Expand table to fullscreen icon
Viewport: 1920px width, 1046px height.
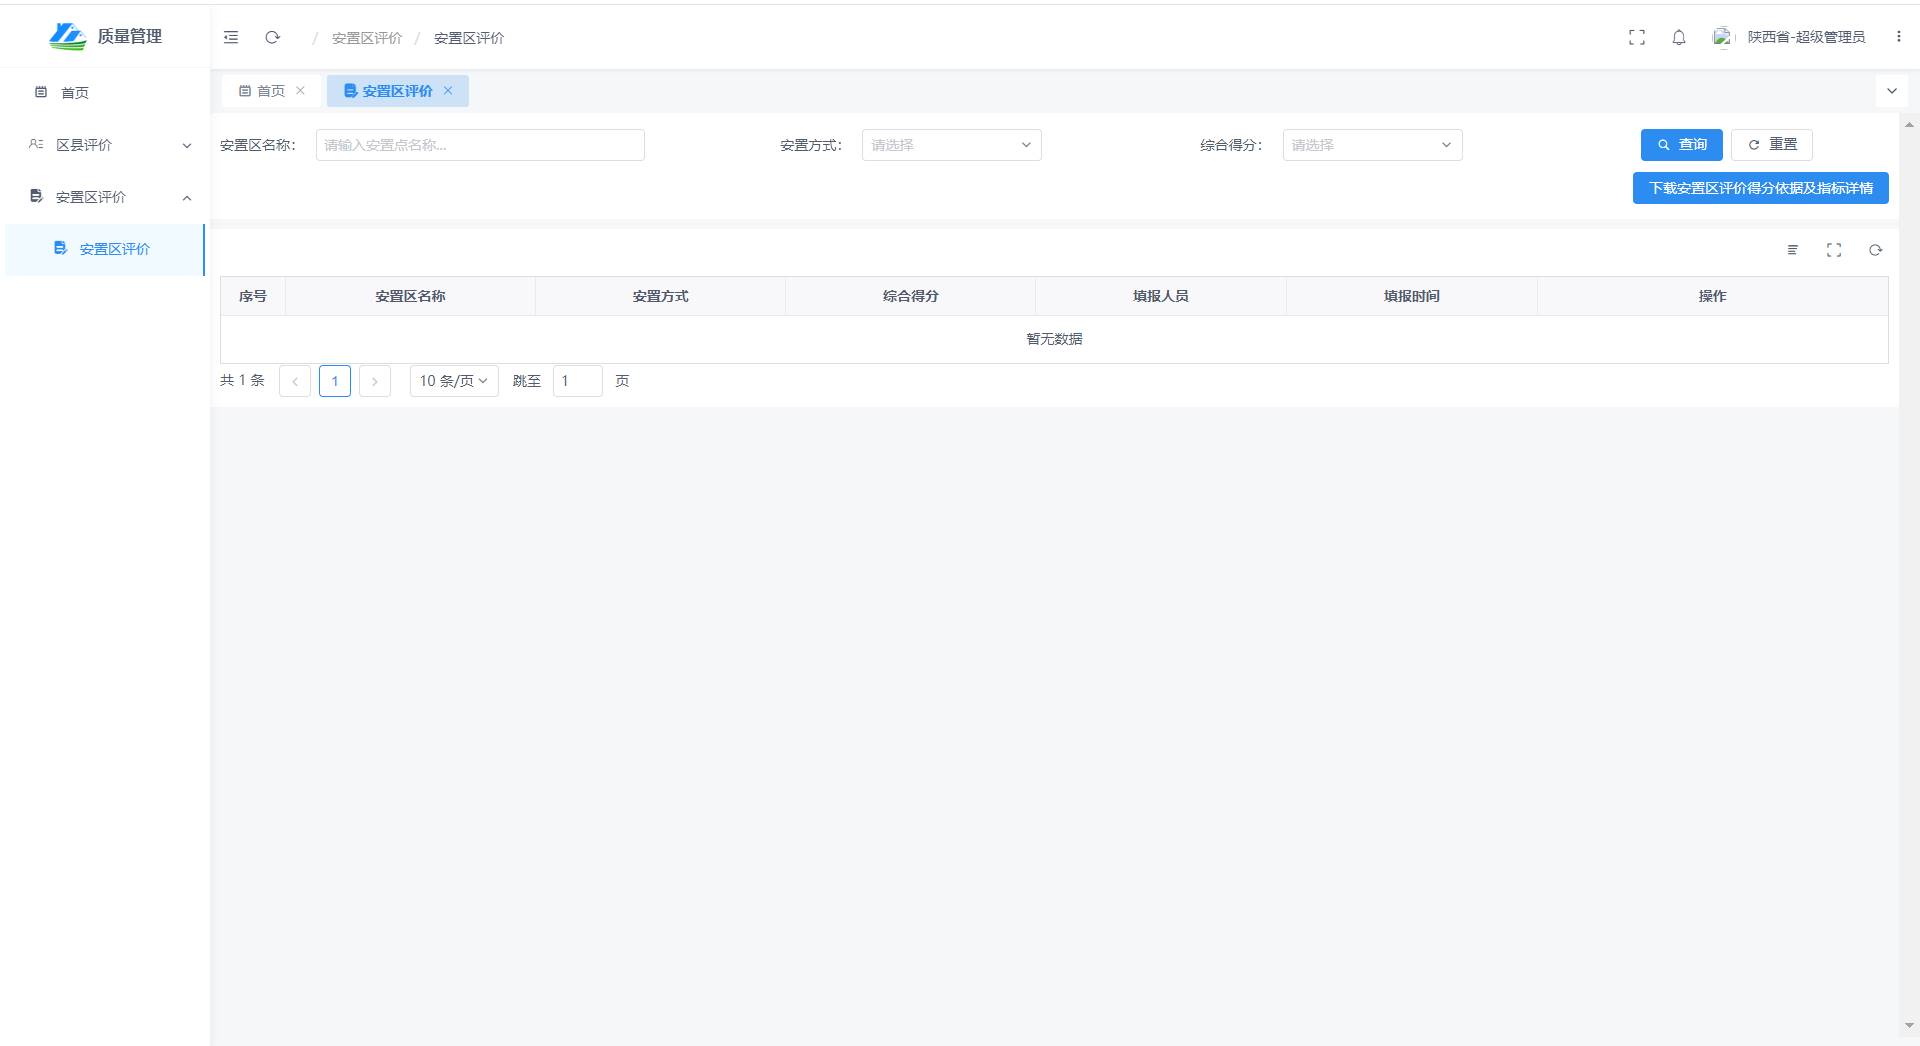point(1834,250)
